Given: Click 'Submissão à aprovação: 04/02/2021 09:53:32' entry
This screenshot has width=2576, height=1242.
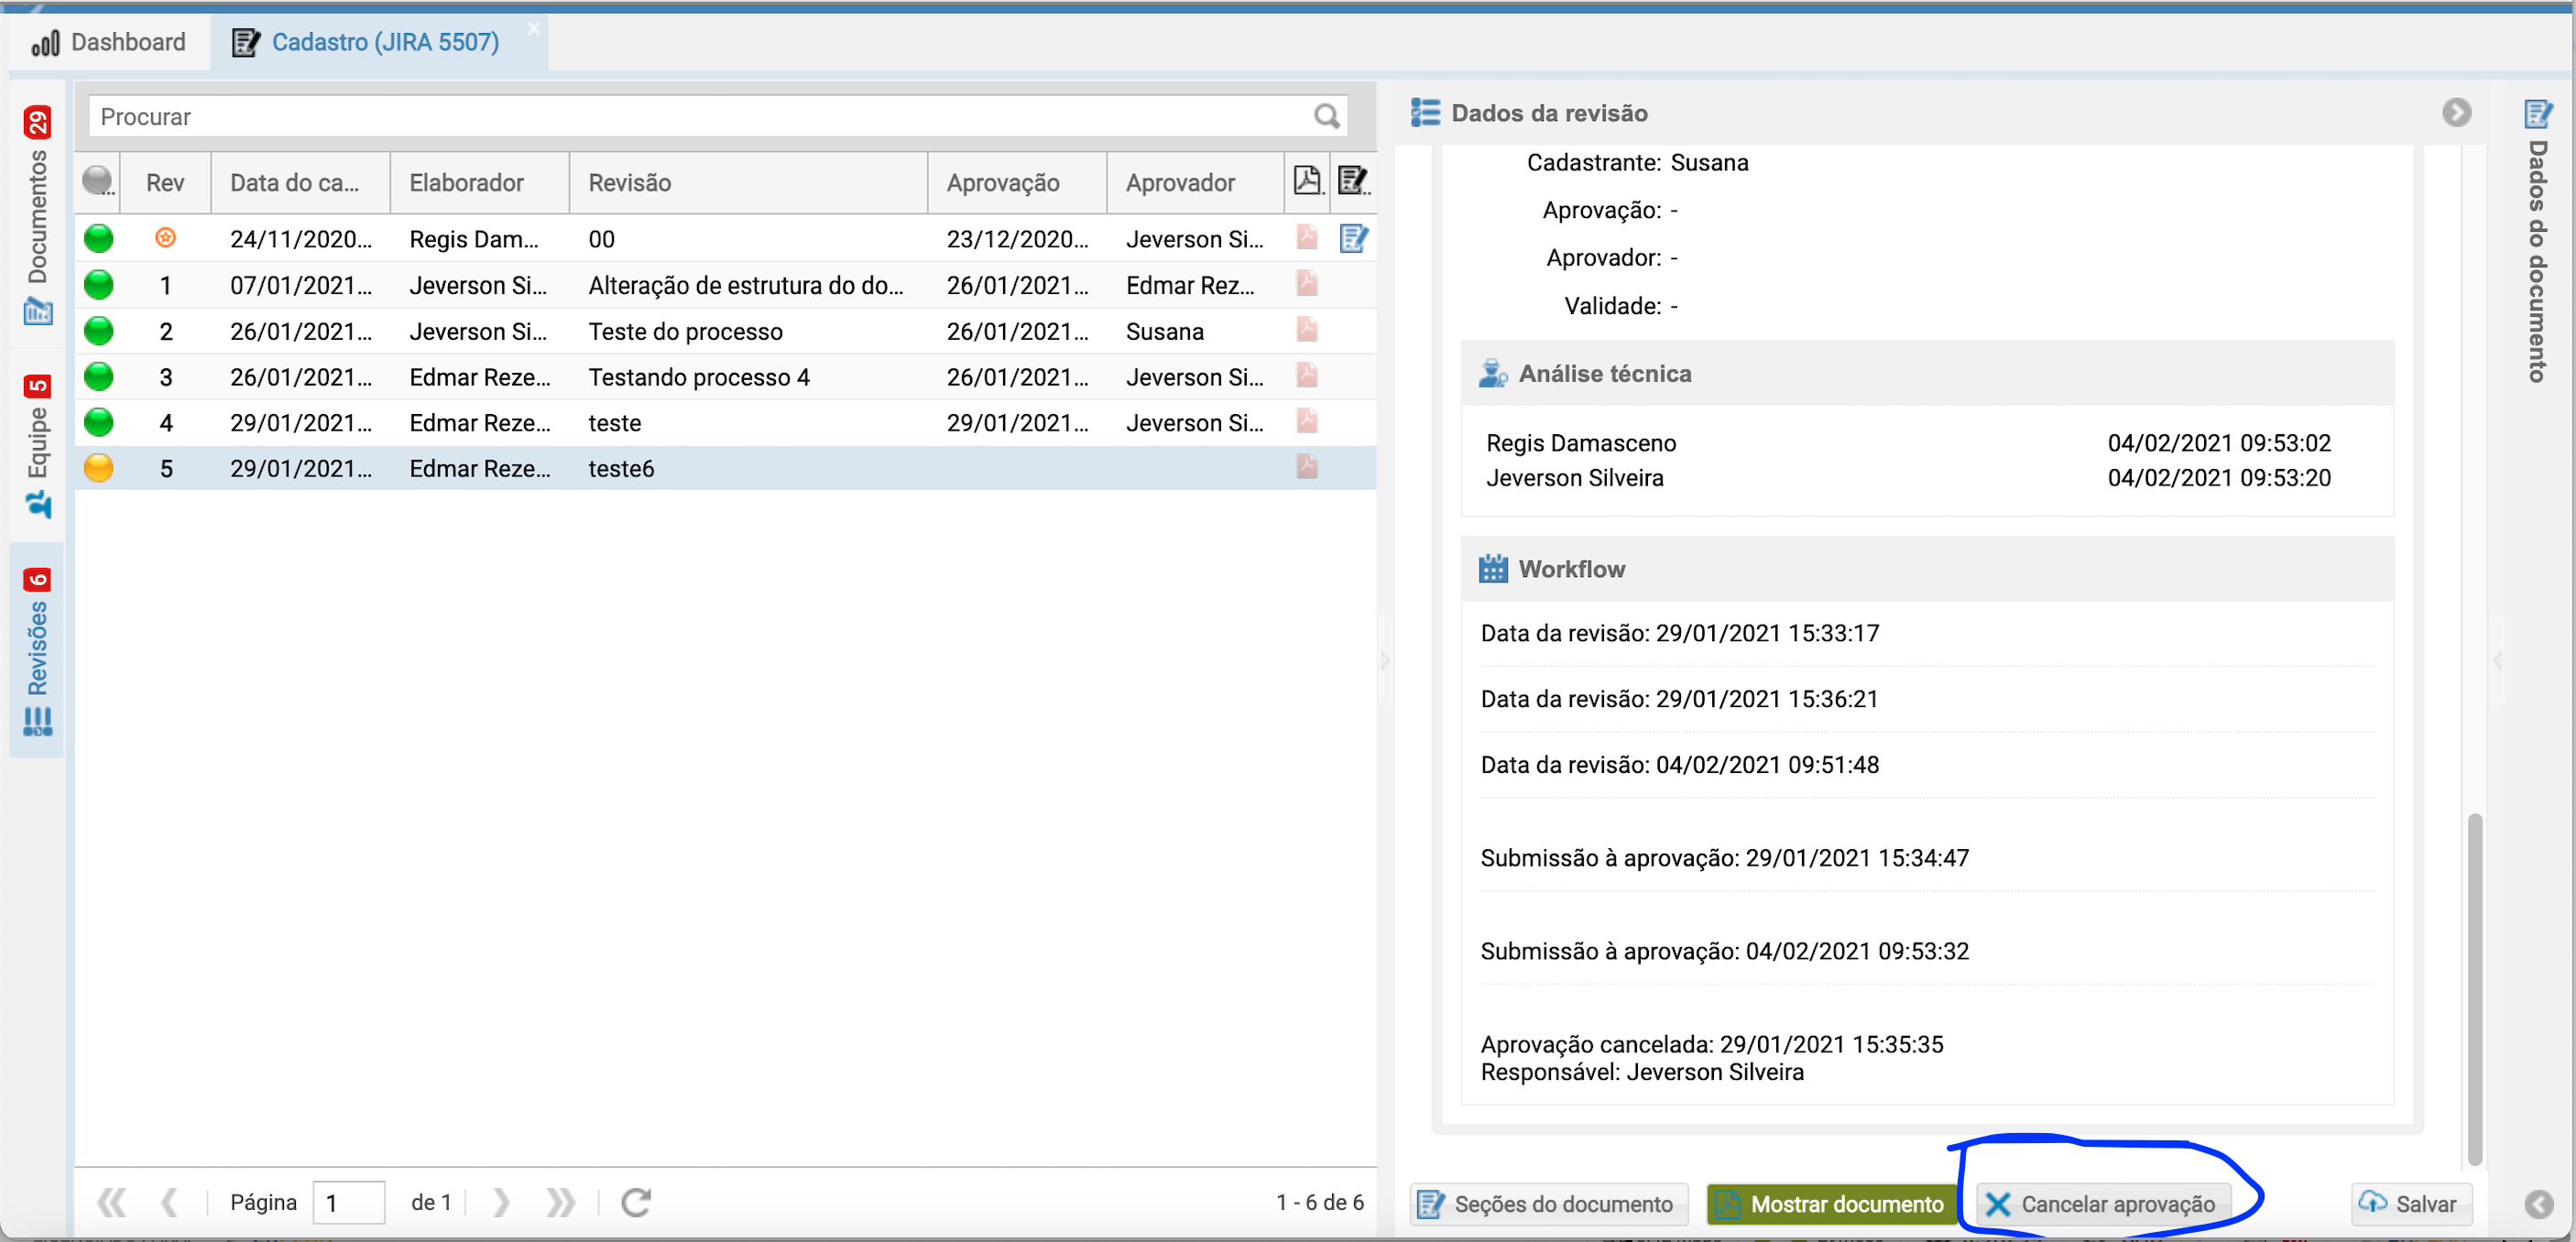Looking at the screenshot, I should [1724, 951].
